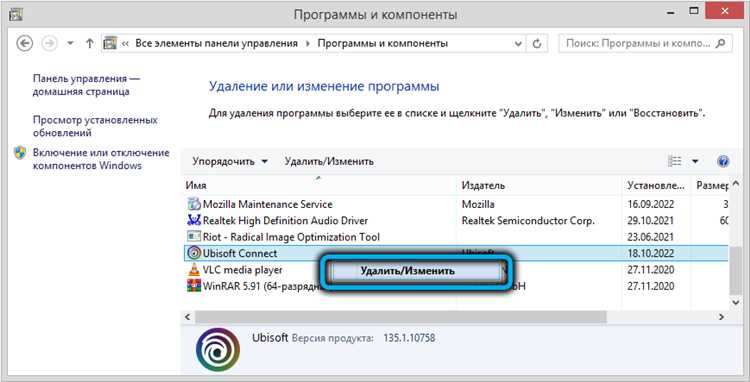Click the Mozilla Maintenance Service icon

click(194, 204)
